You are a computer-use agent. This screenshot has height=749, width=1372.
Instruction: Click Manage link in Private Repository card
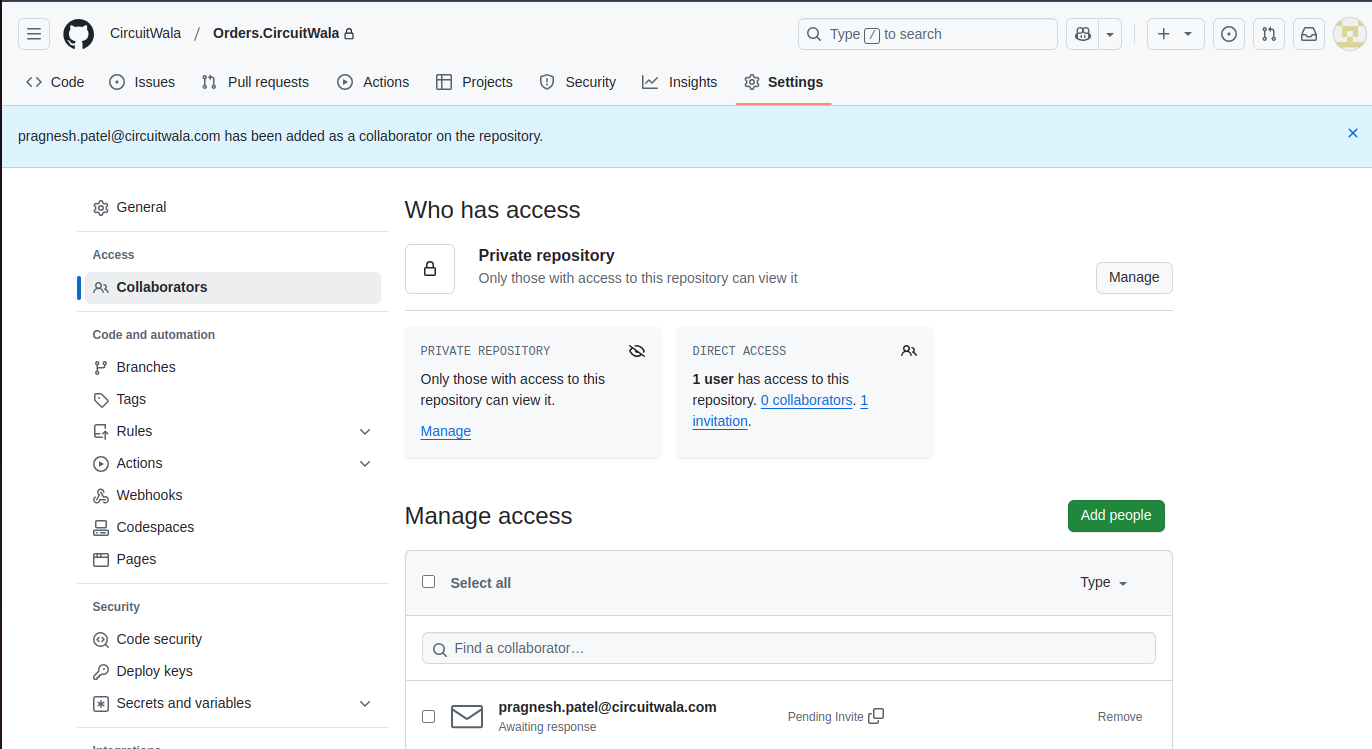point(446,431)
